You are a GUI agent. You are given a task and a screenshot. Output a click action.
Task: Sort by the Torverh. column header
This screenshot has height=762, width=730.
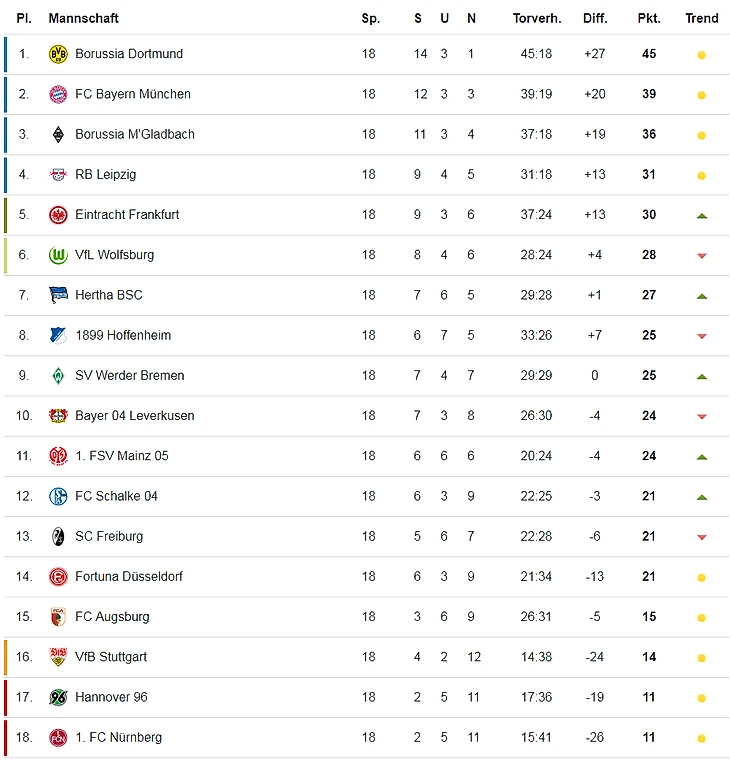[537, 18]
